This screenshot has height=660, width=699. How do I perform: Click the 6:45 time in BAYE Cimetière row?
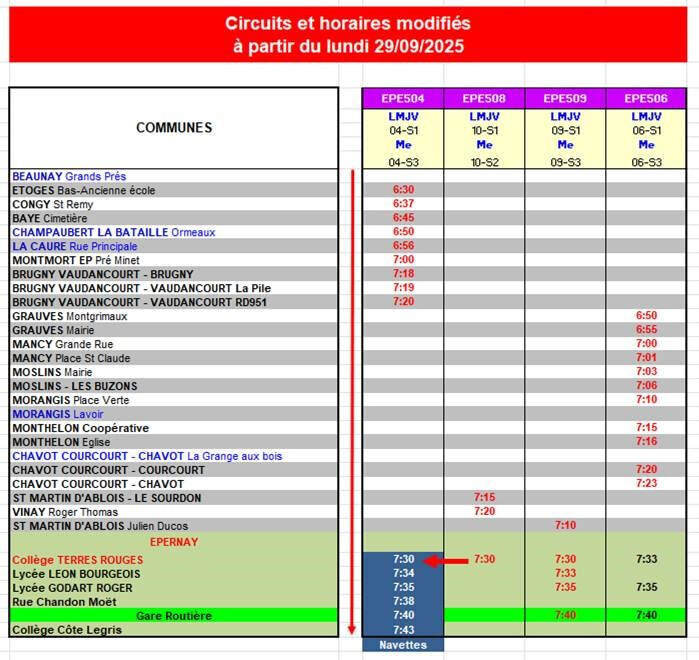pos(403,218)
